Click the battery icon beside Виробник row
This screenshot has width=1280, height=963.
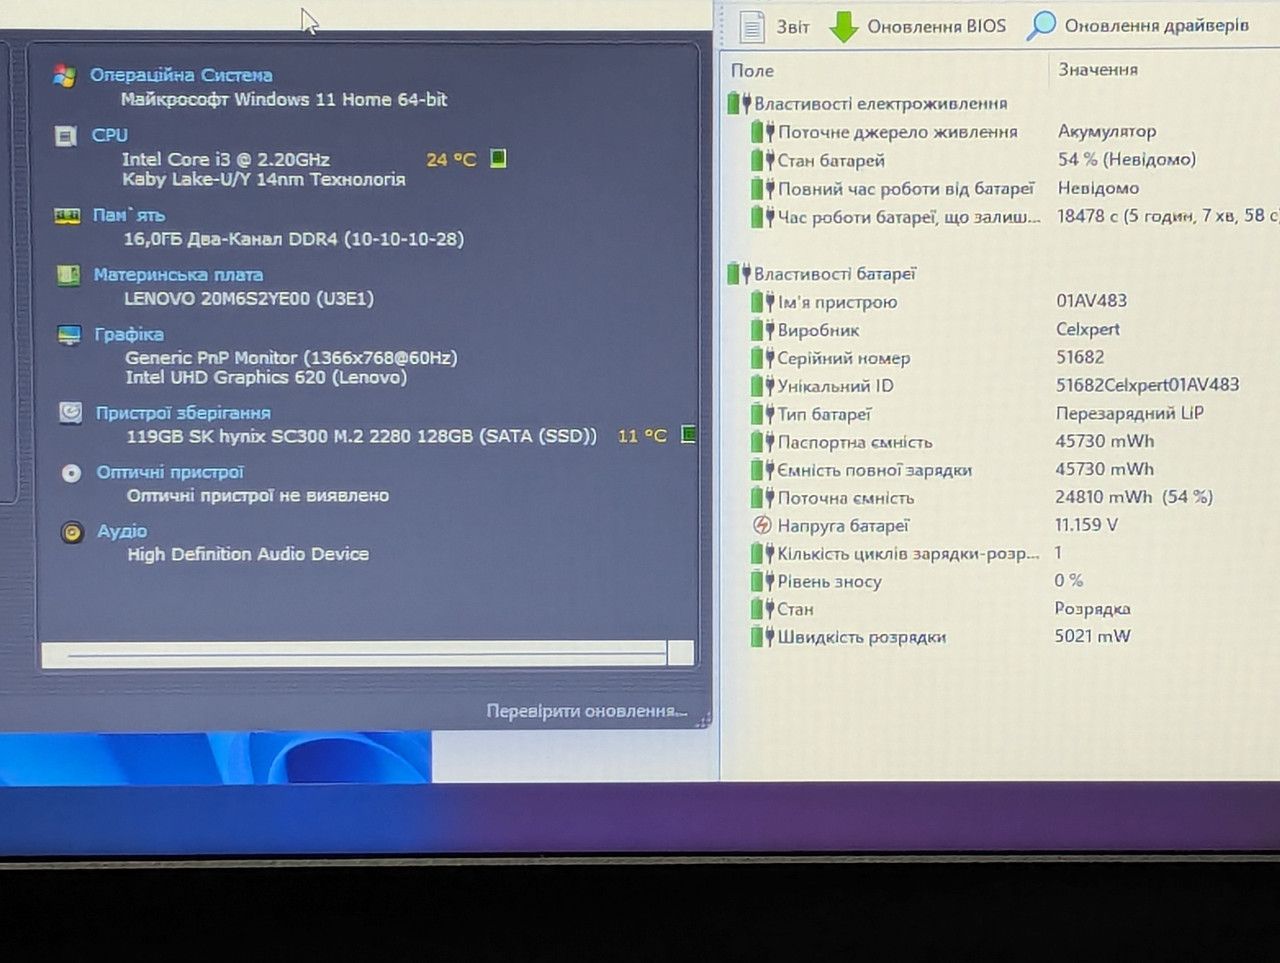point(763,329)
